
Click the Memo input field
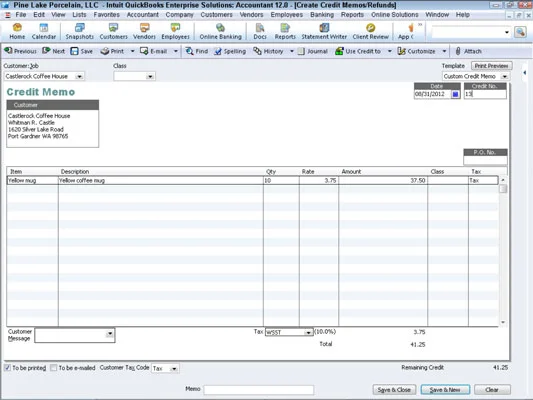(x=258, y=389)
